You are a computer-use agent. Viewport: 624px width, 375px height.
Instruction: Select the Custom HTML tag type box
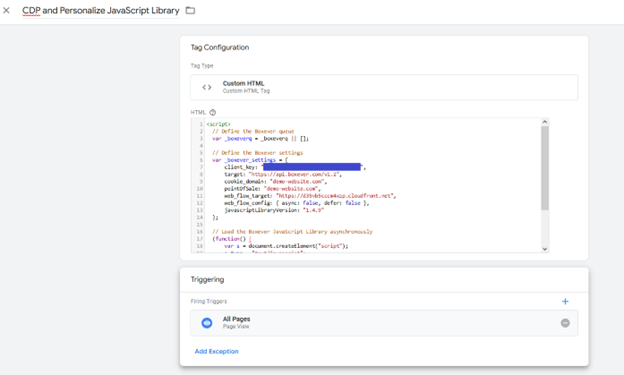(384, 87)
